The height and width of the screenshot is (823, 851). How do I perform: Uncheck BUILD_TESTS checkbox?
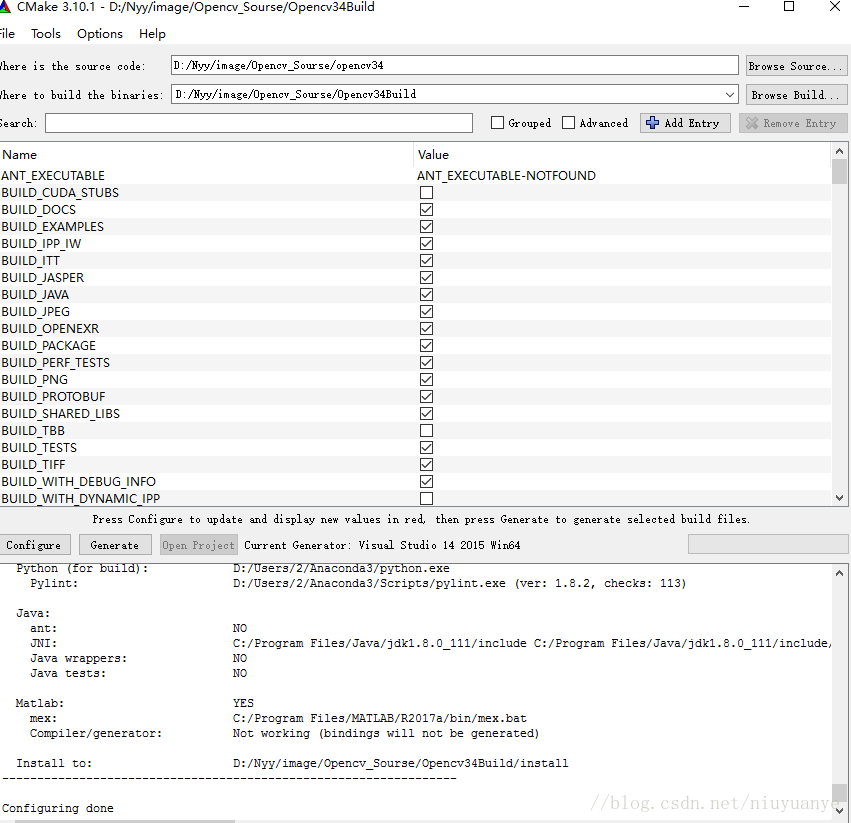[x=427, y=448]
